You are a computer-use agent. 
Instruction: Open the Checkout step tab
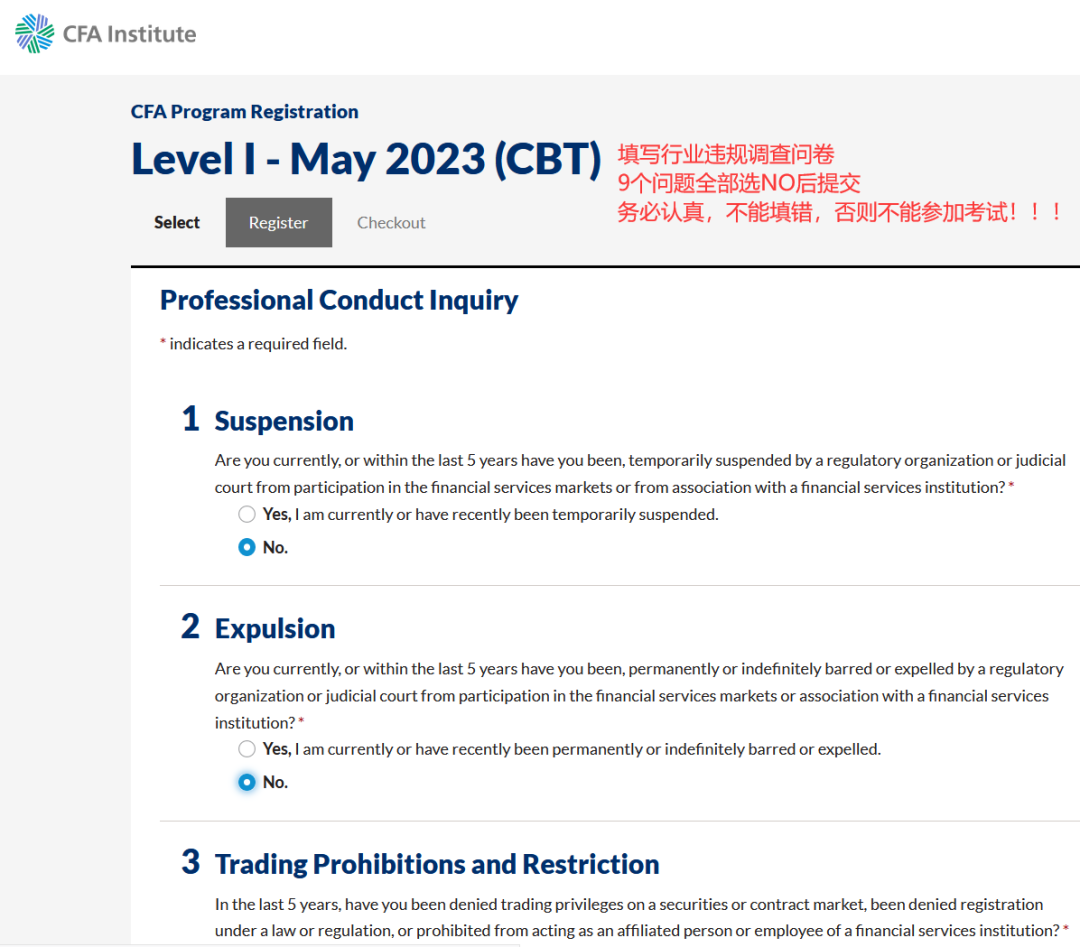391,222
